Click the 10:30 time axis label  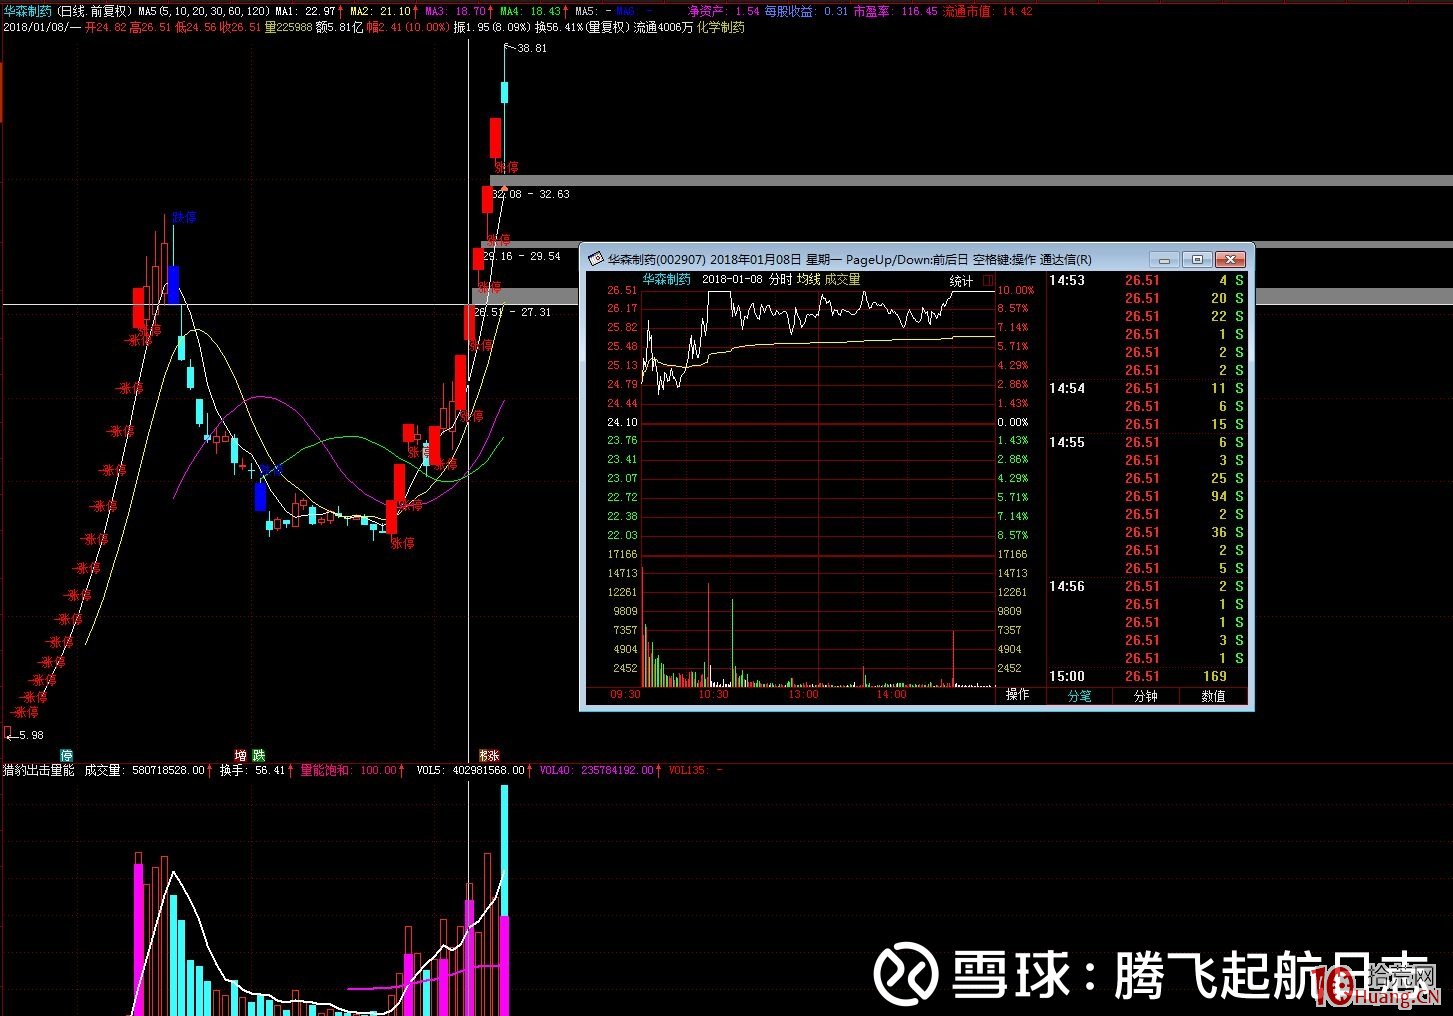(x=713, y=694)
